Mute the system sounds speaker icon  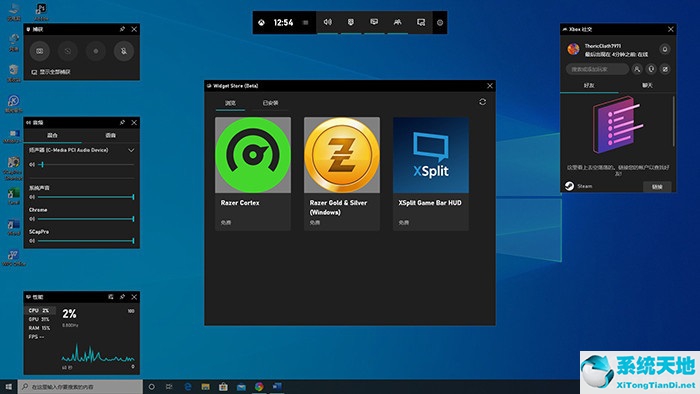point(32,197)
